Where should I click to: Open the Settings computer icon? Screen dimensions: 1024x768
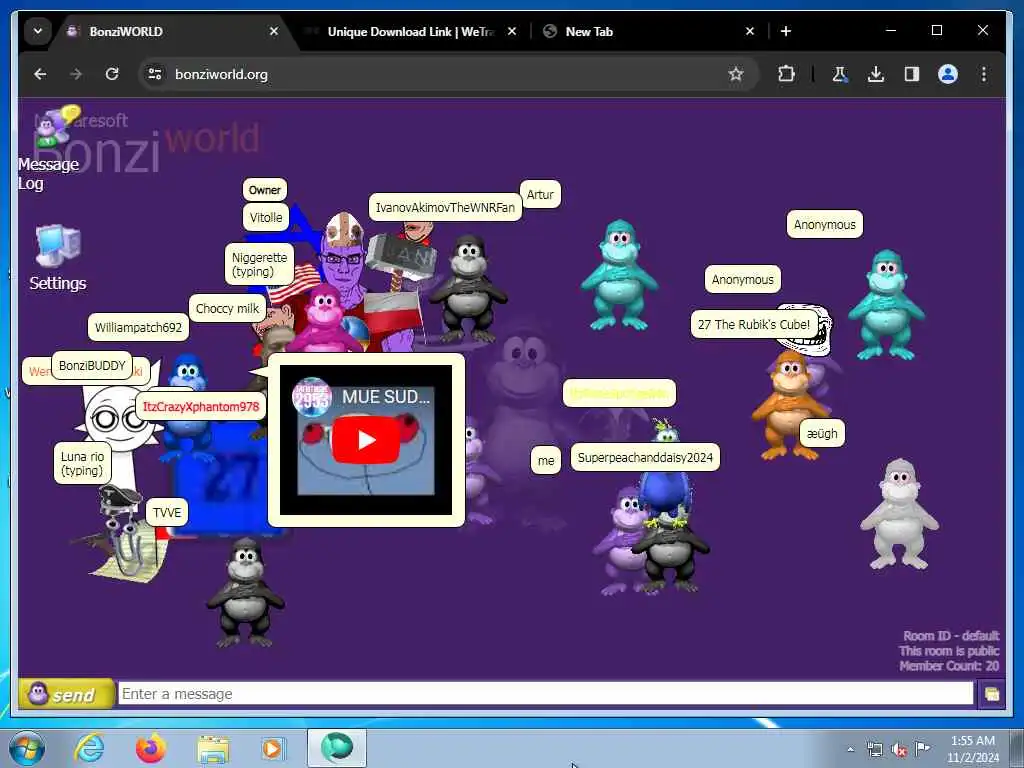(57, 246)
